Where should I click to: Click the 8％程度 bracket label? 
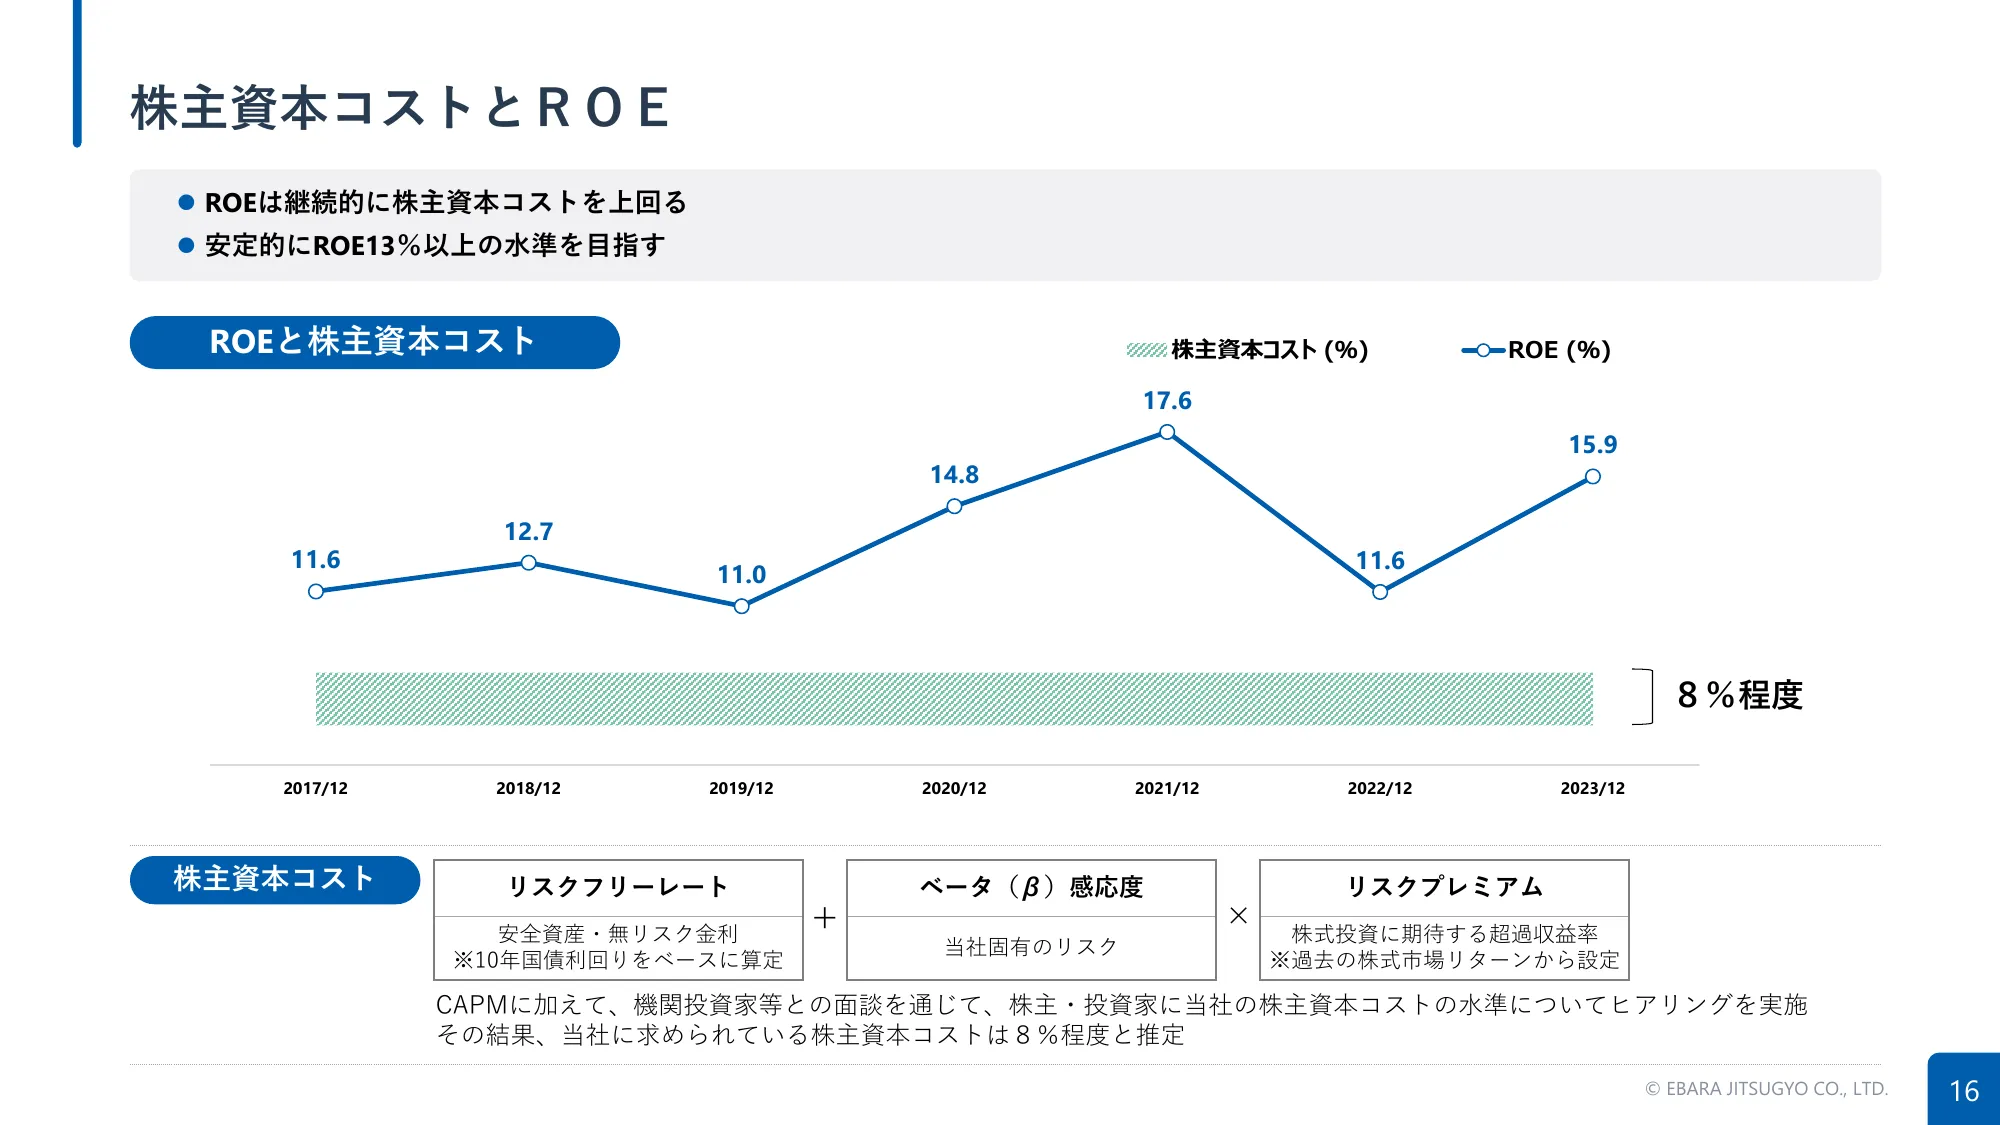click(1739, 695)
